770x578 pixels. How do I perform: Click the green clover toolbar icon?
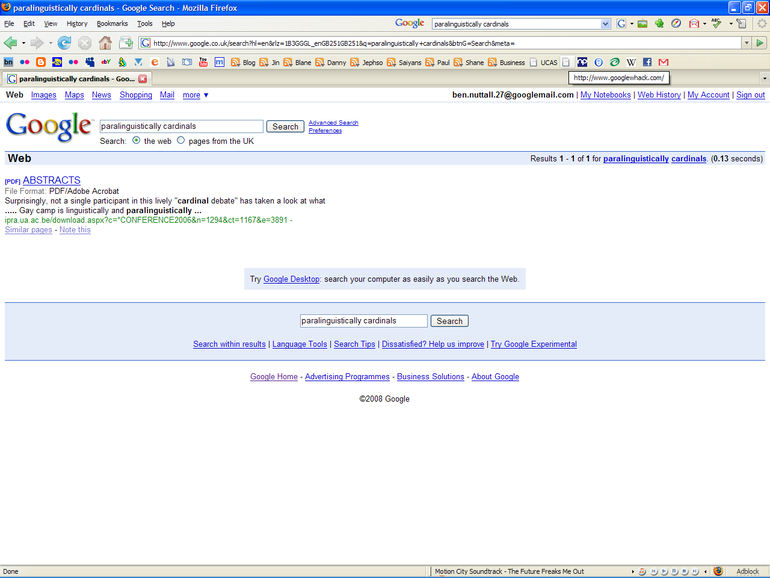[x=659, y=24]
